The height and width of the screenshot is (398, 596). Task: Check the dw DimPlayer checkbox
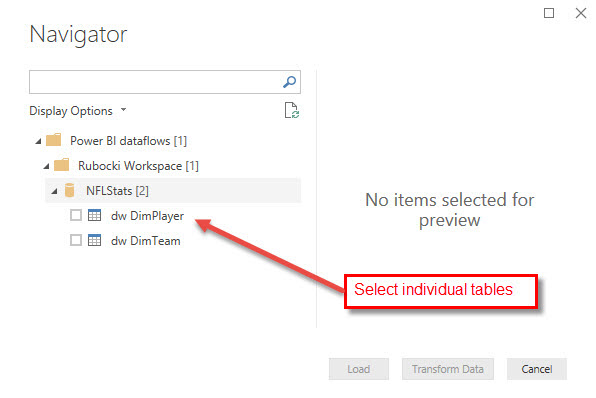76,215
